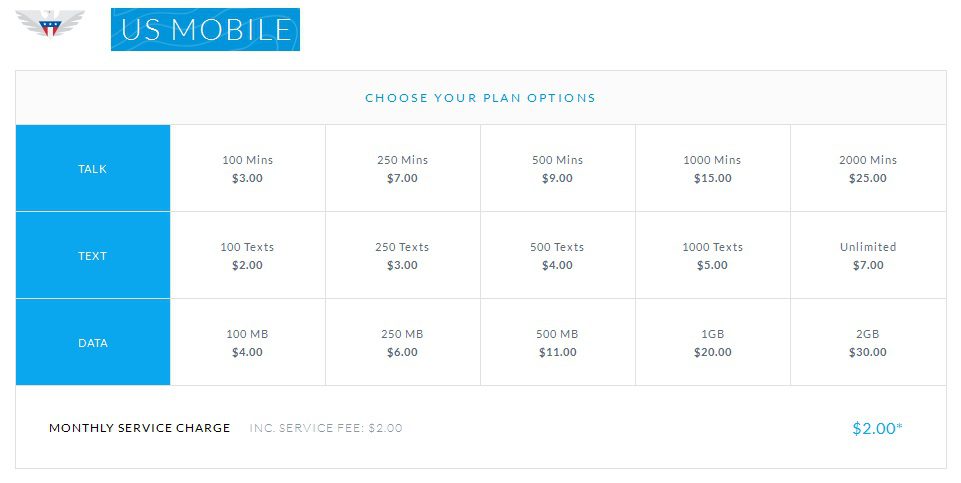The width and height of the screenshot is (961, 483).
Task: Select 1000 Mins for $15.00
Action: [x=713, y=169]
